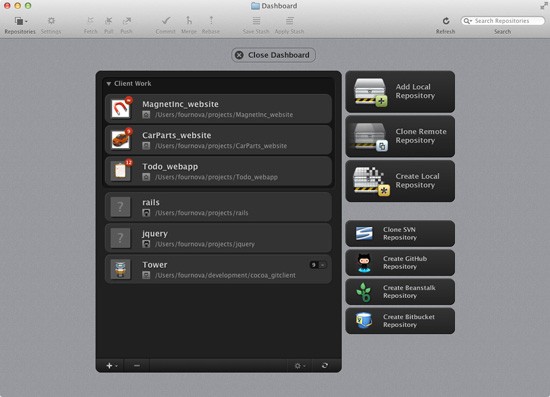550x397 pixels.
Task: Click the Refresh icon in toolbar
Action: (445, 21)
